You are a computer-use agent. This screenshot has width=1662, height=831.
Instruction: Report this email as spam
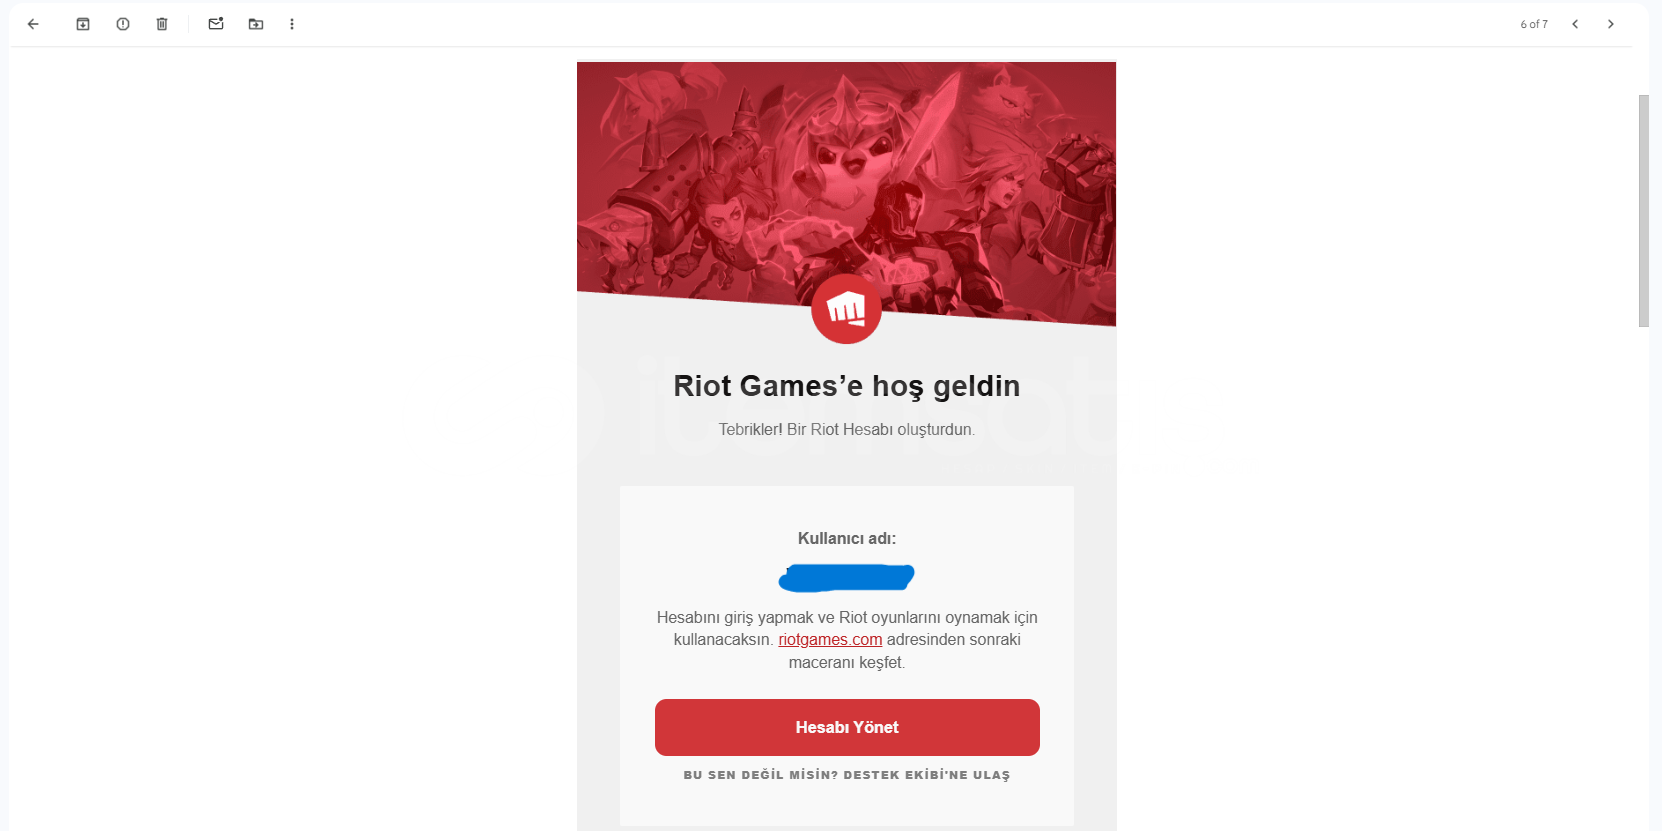(123, 24)
